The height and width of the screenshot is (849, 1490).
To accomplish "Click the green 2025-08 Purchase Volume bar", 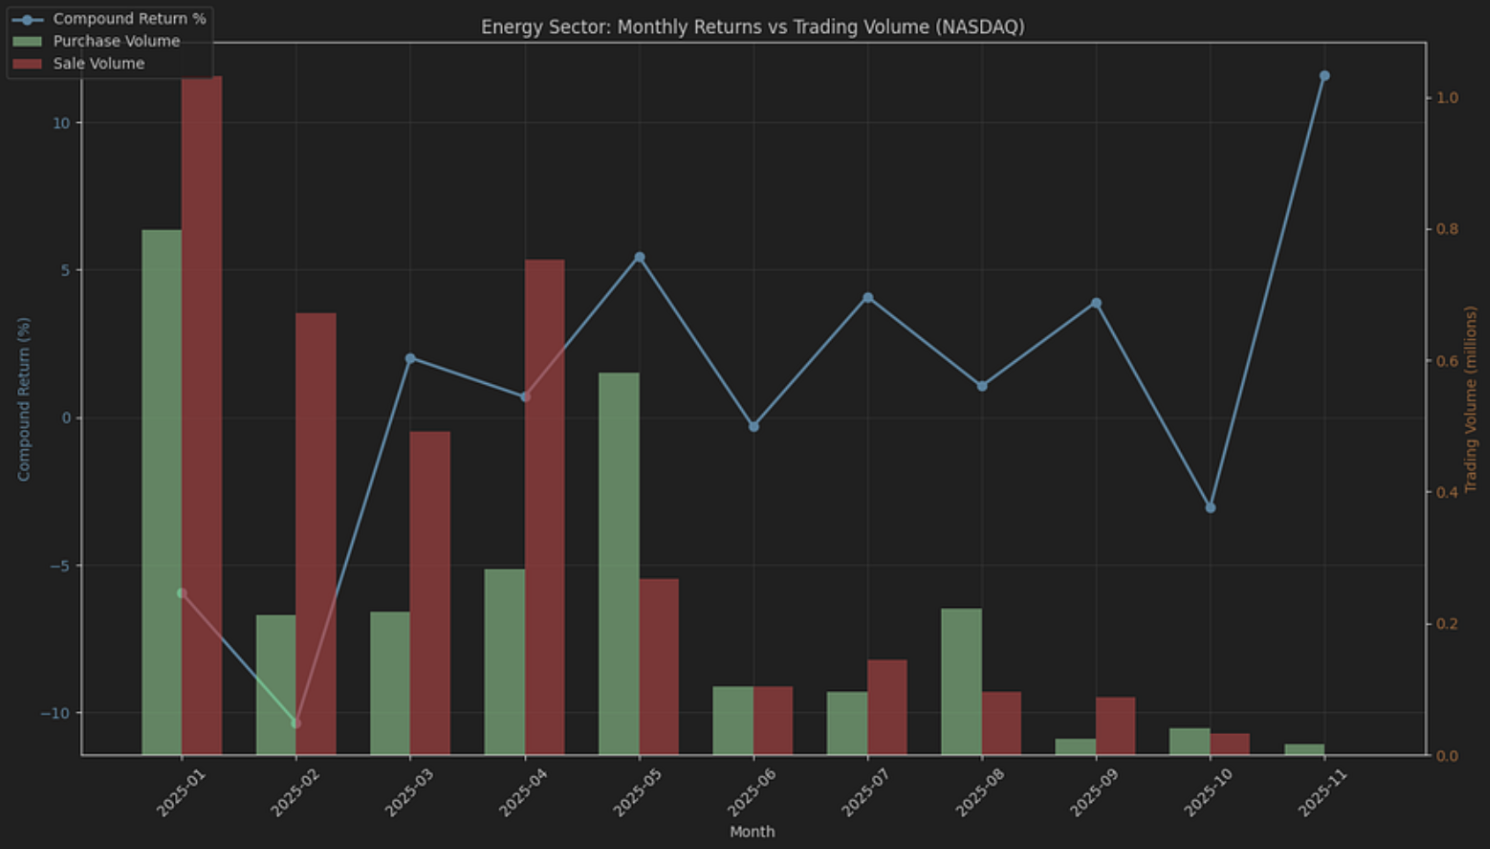I will [961, 680].
